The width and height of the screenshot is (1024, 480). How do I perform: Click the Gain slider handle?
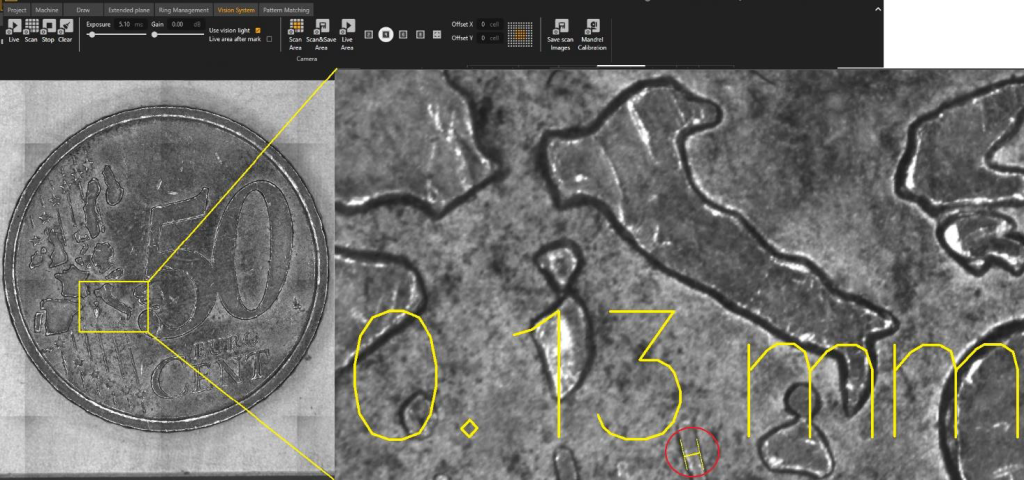[x=155, y=35]
